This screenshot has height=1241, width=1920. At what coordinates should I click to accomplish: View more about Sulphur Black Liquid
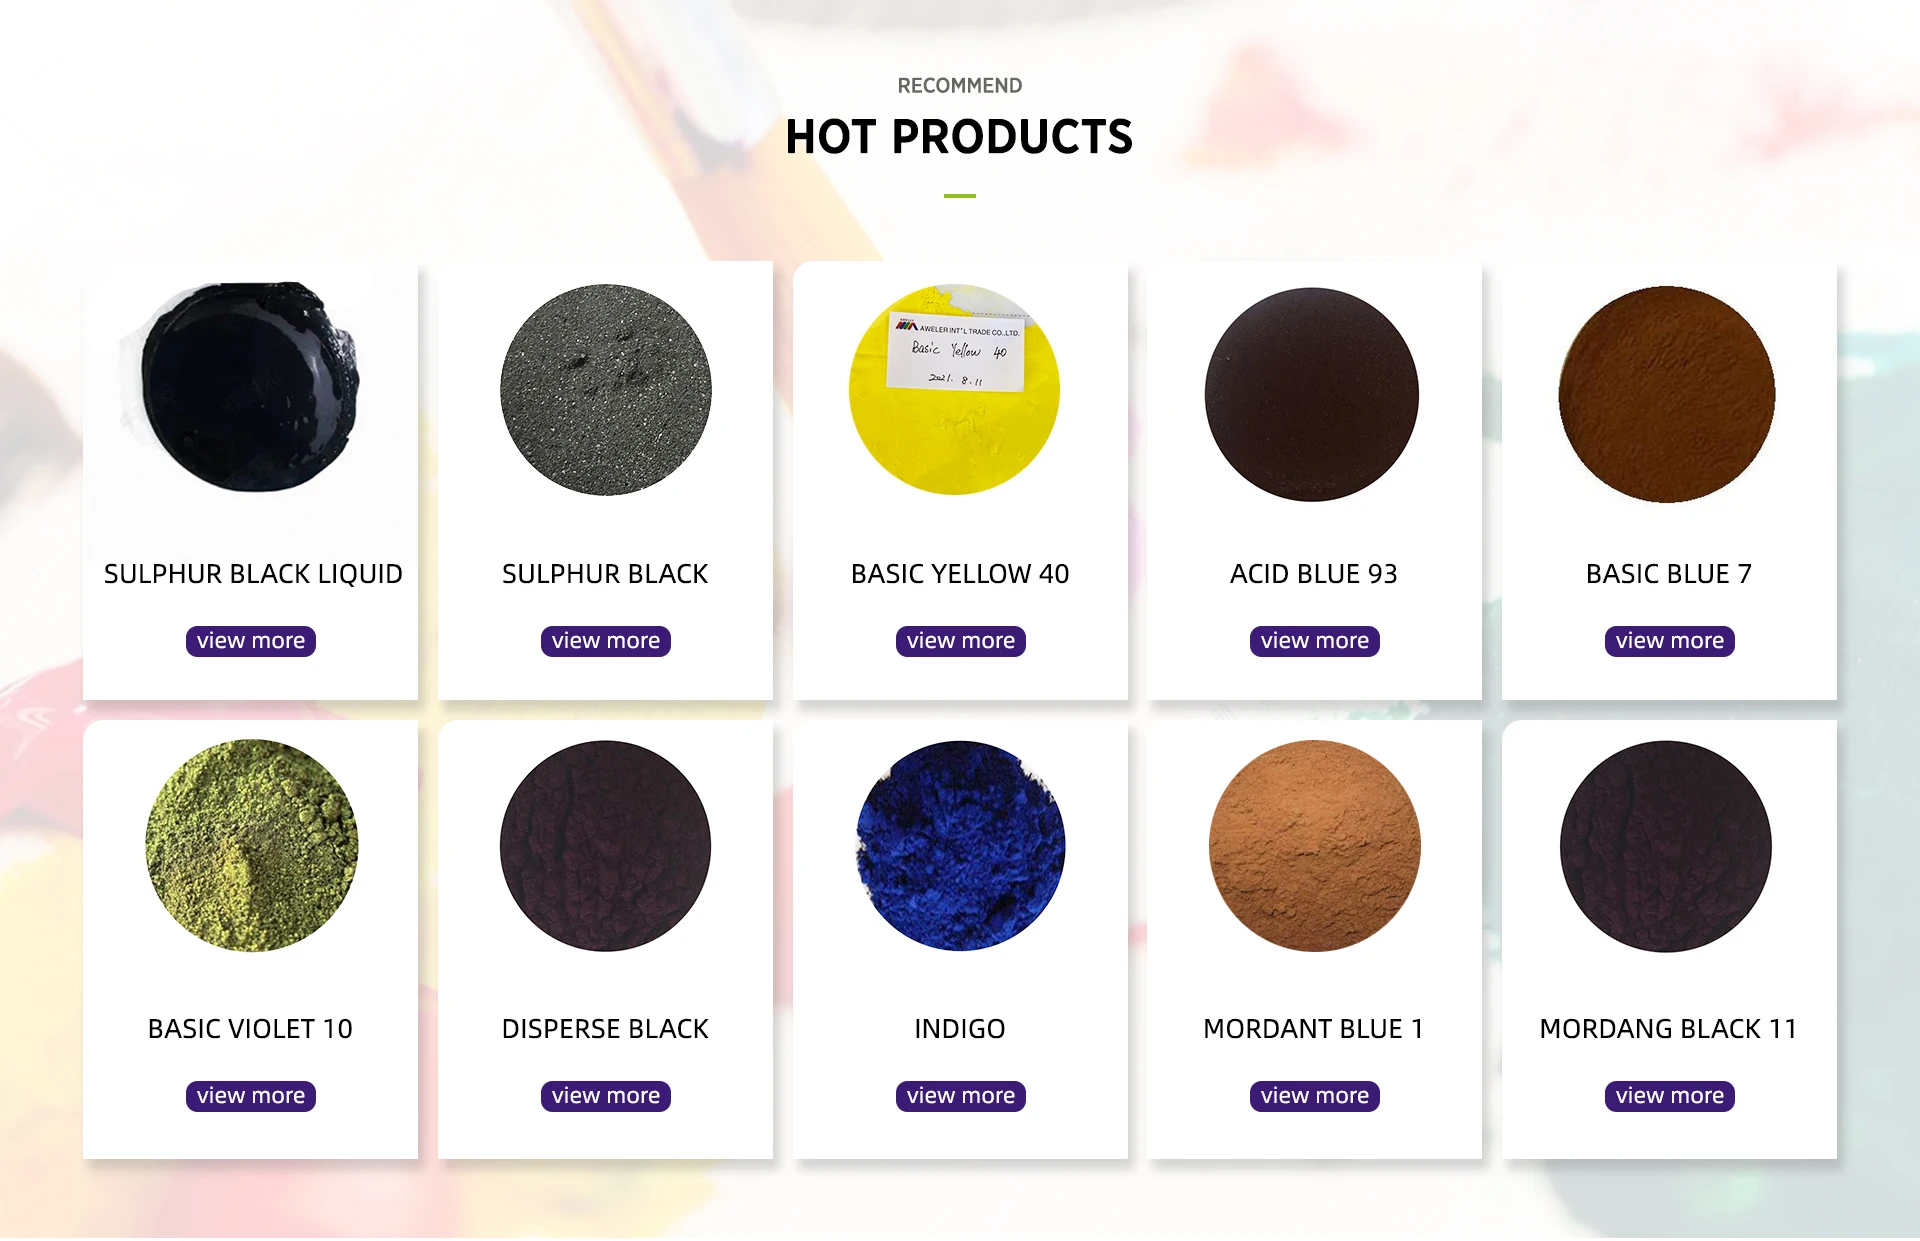251,641
